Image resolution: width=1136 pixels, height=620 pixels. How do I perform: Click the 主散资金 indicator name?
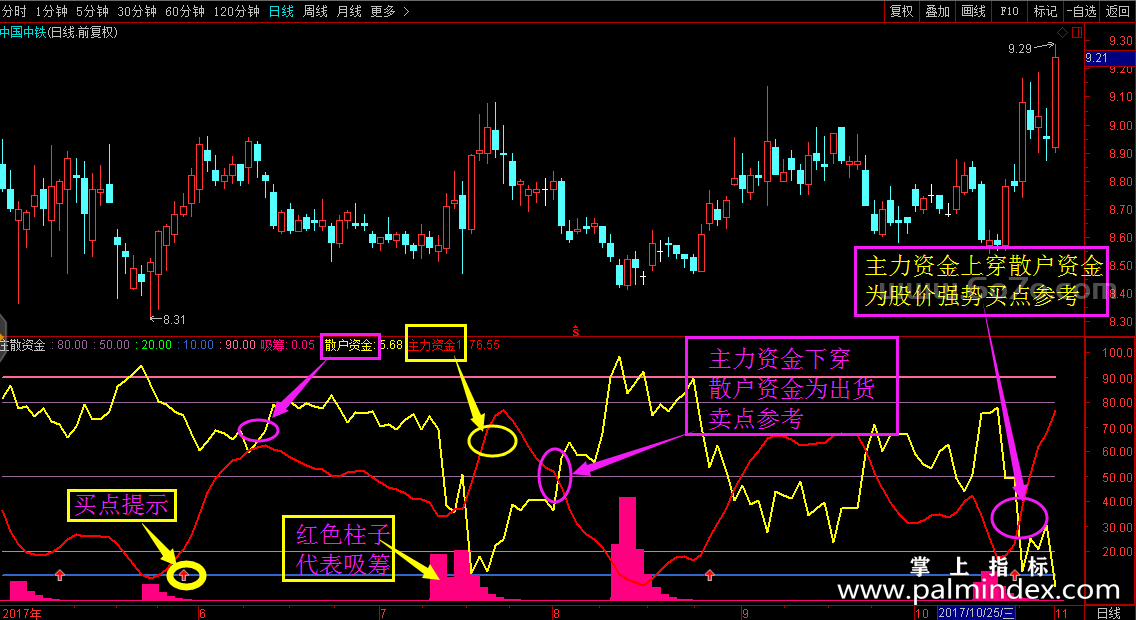click(x=22, y=345)
